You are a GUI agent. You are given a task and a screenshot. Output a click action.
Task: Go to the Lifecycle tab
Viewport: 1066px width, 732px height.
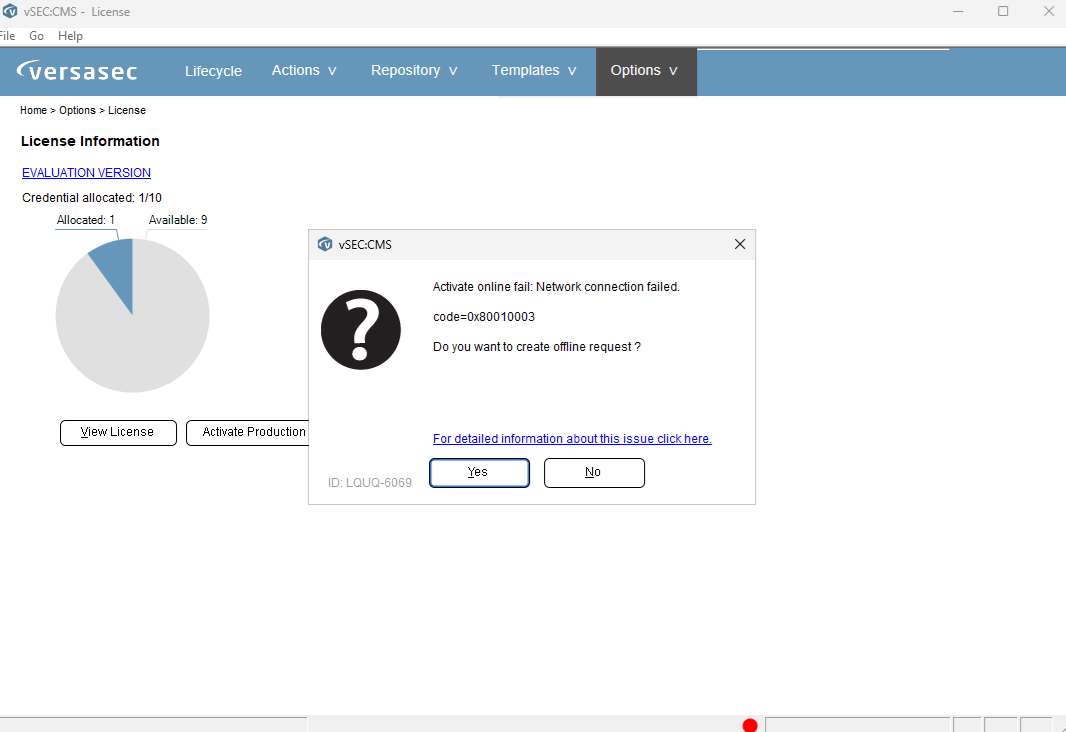pyautogui.click(x=213, y=71)
